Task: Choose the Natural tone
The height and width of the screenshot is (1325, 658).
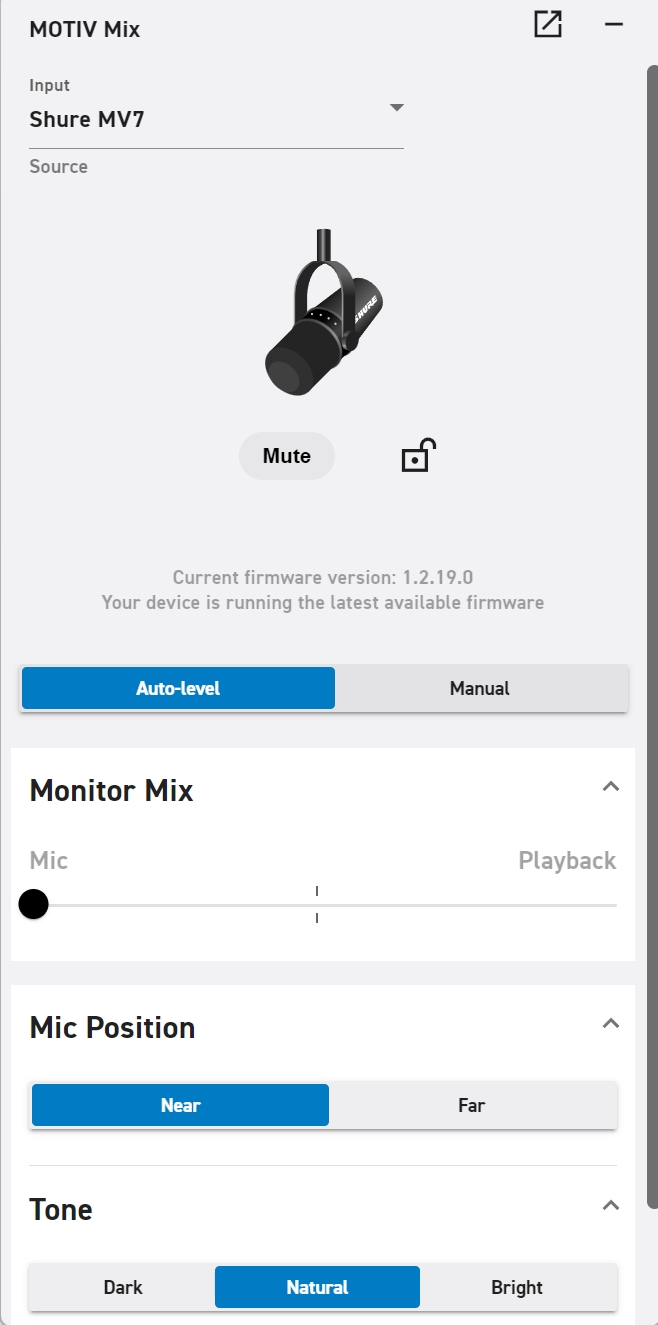Action: pyautogui.click(x=317, y=1287)
